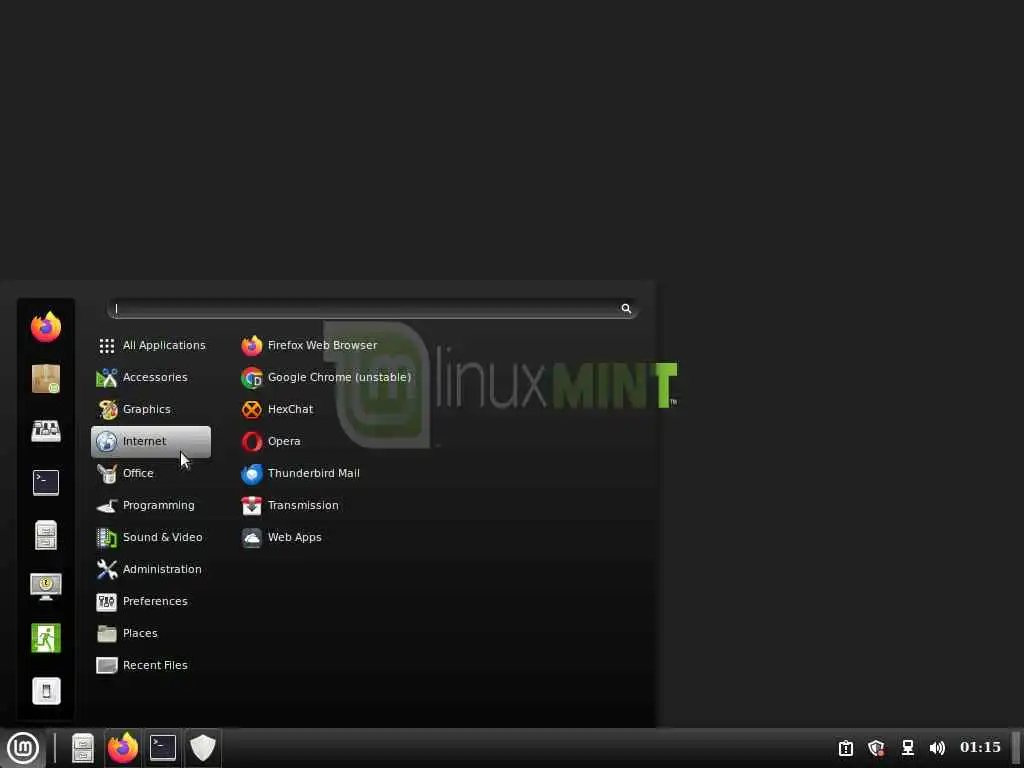Open Transmission by its label

303,505
